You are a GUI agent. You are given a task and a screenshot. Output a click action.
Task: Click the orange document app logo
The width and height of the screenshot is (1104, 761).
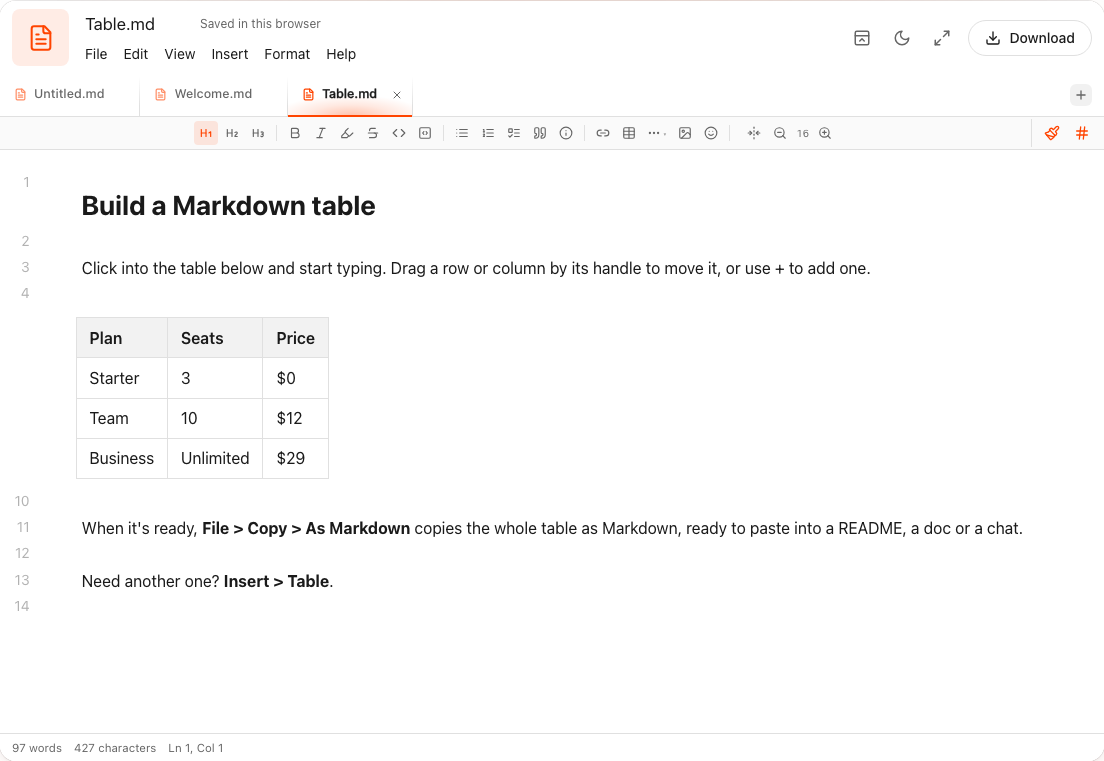[x=41, y=37]
